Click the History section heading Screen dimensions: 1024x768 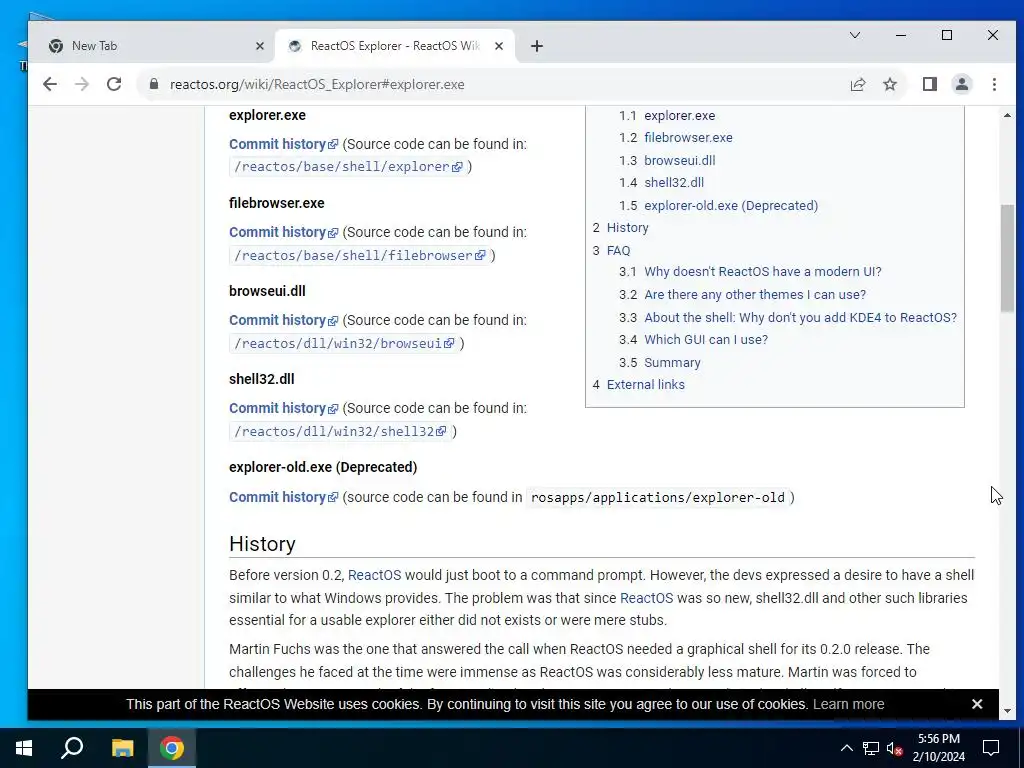(263, 544)
